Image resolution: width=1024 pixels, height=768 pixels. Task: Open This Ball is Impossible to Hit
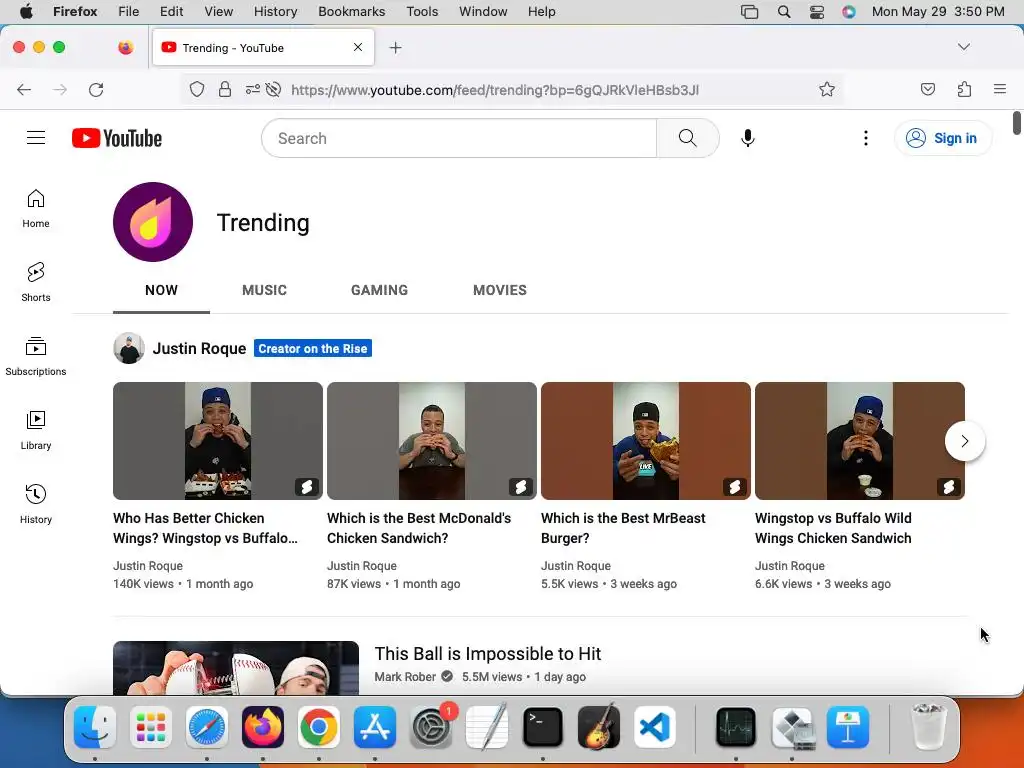[x=488, y=654]
